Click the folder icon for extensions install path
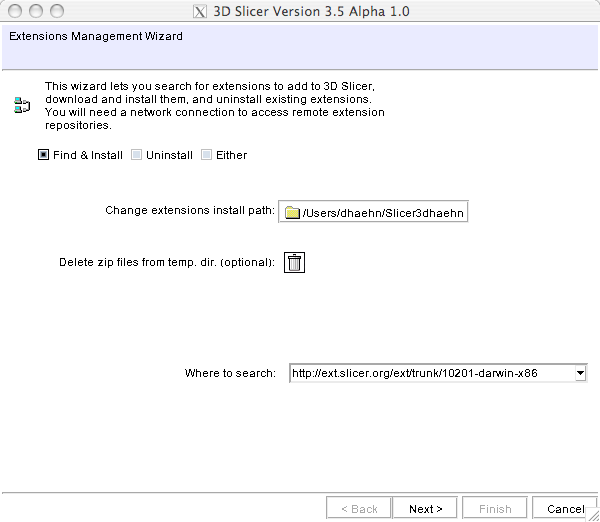 pos(292,212)
